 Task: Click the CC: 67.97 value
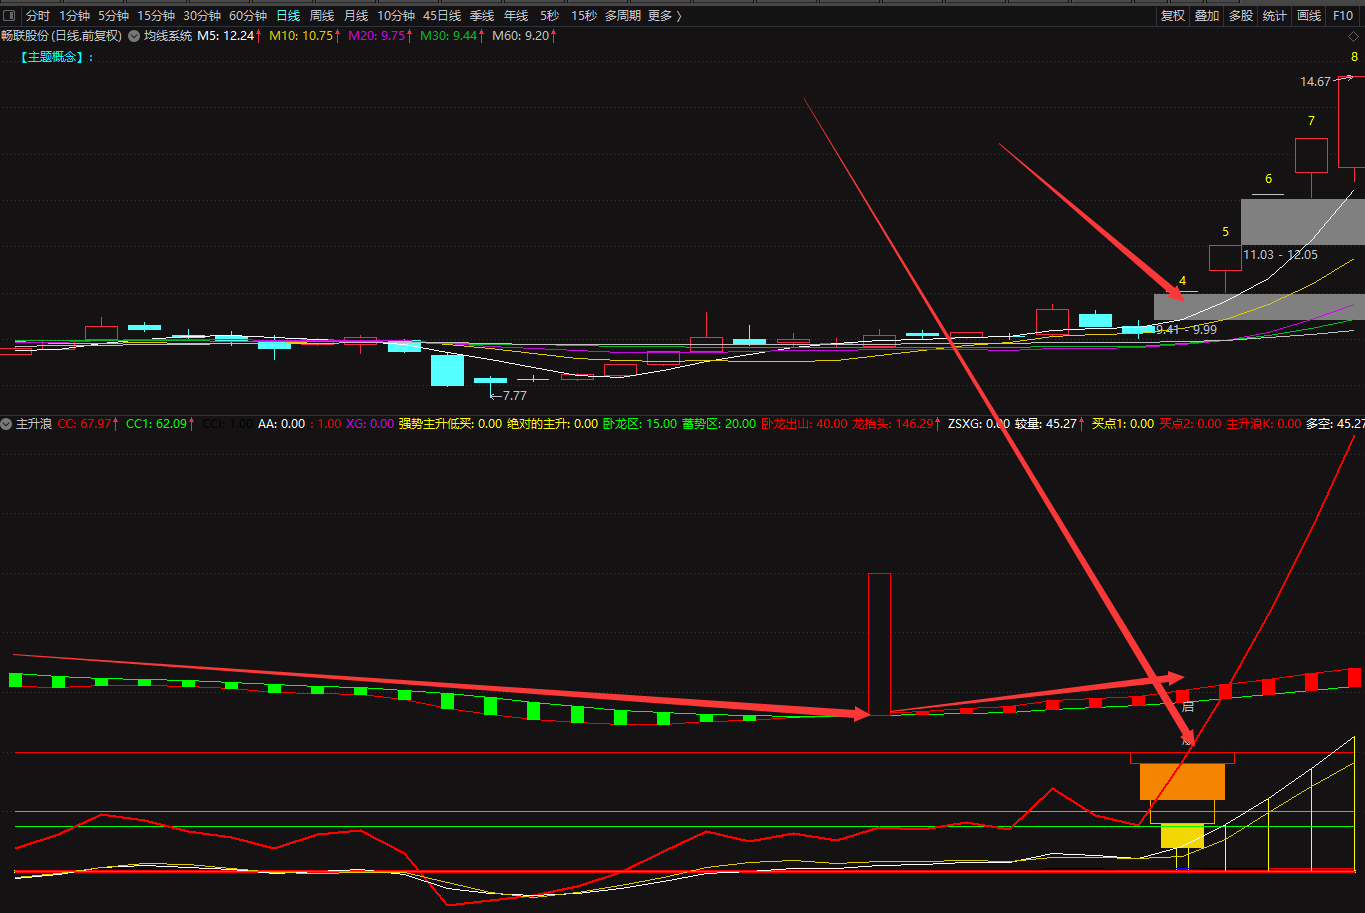(x=88, y=424)
